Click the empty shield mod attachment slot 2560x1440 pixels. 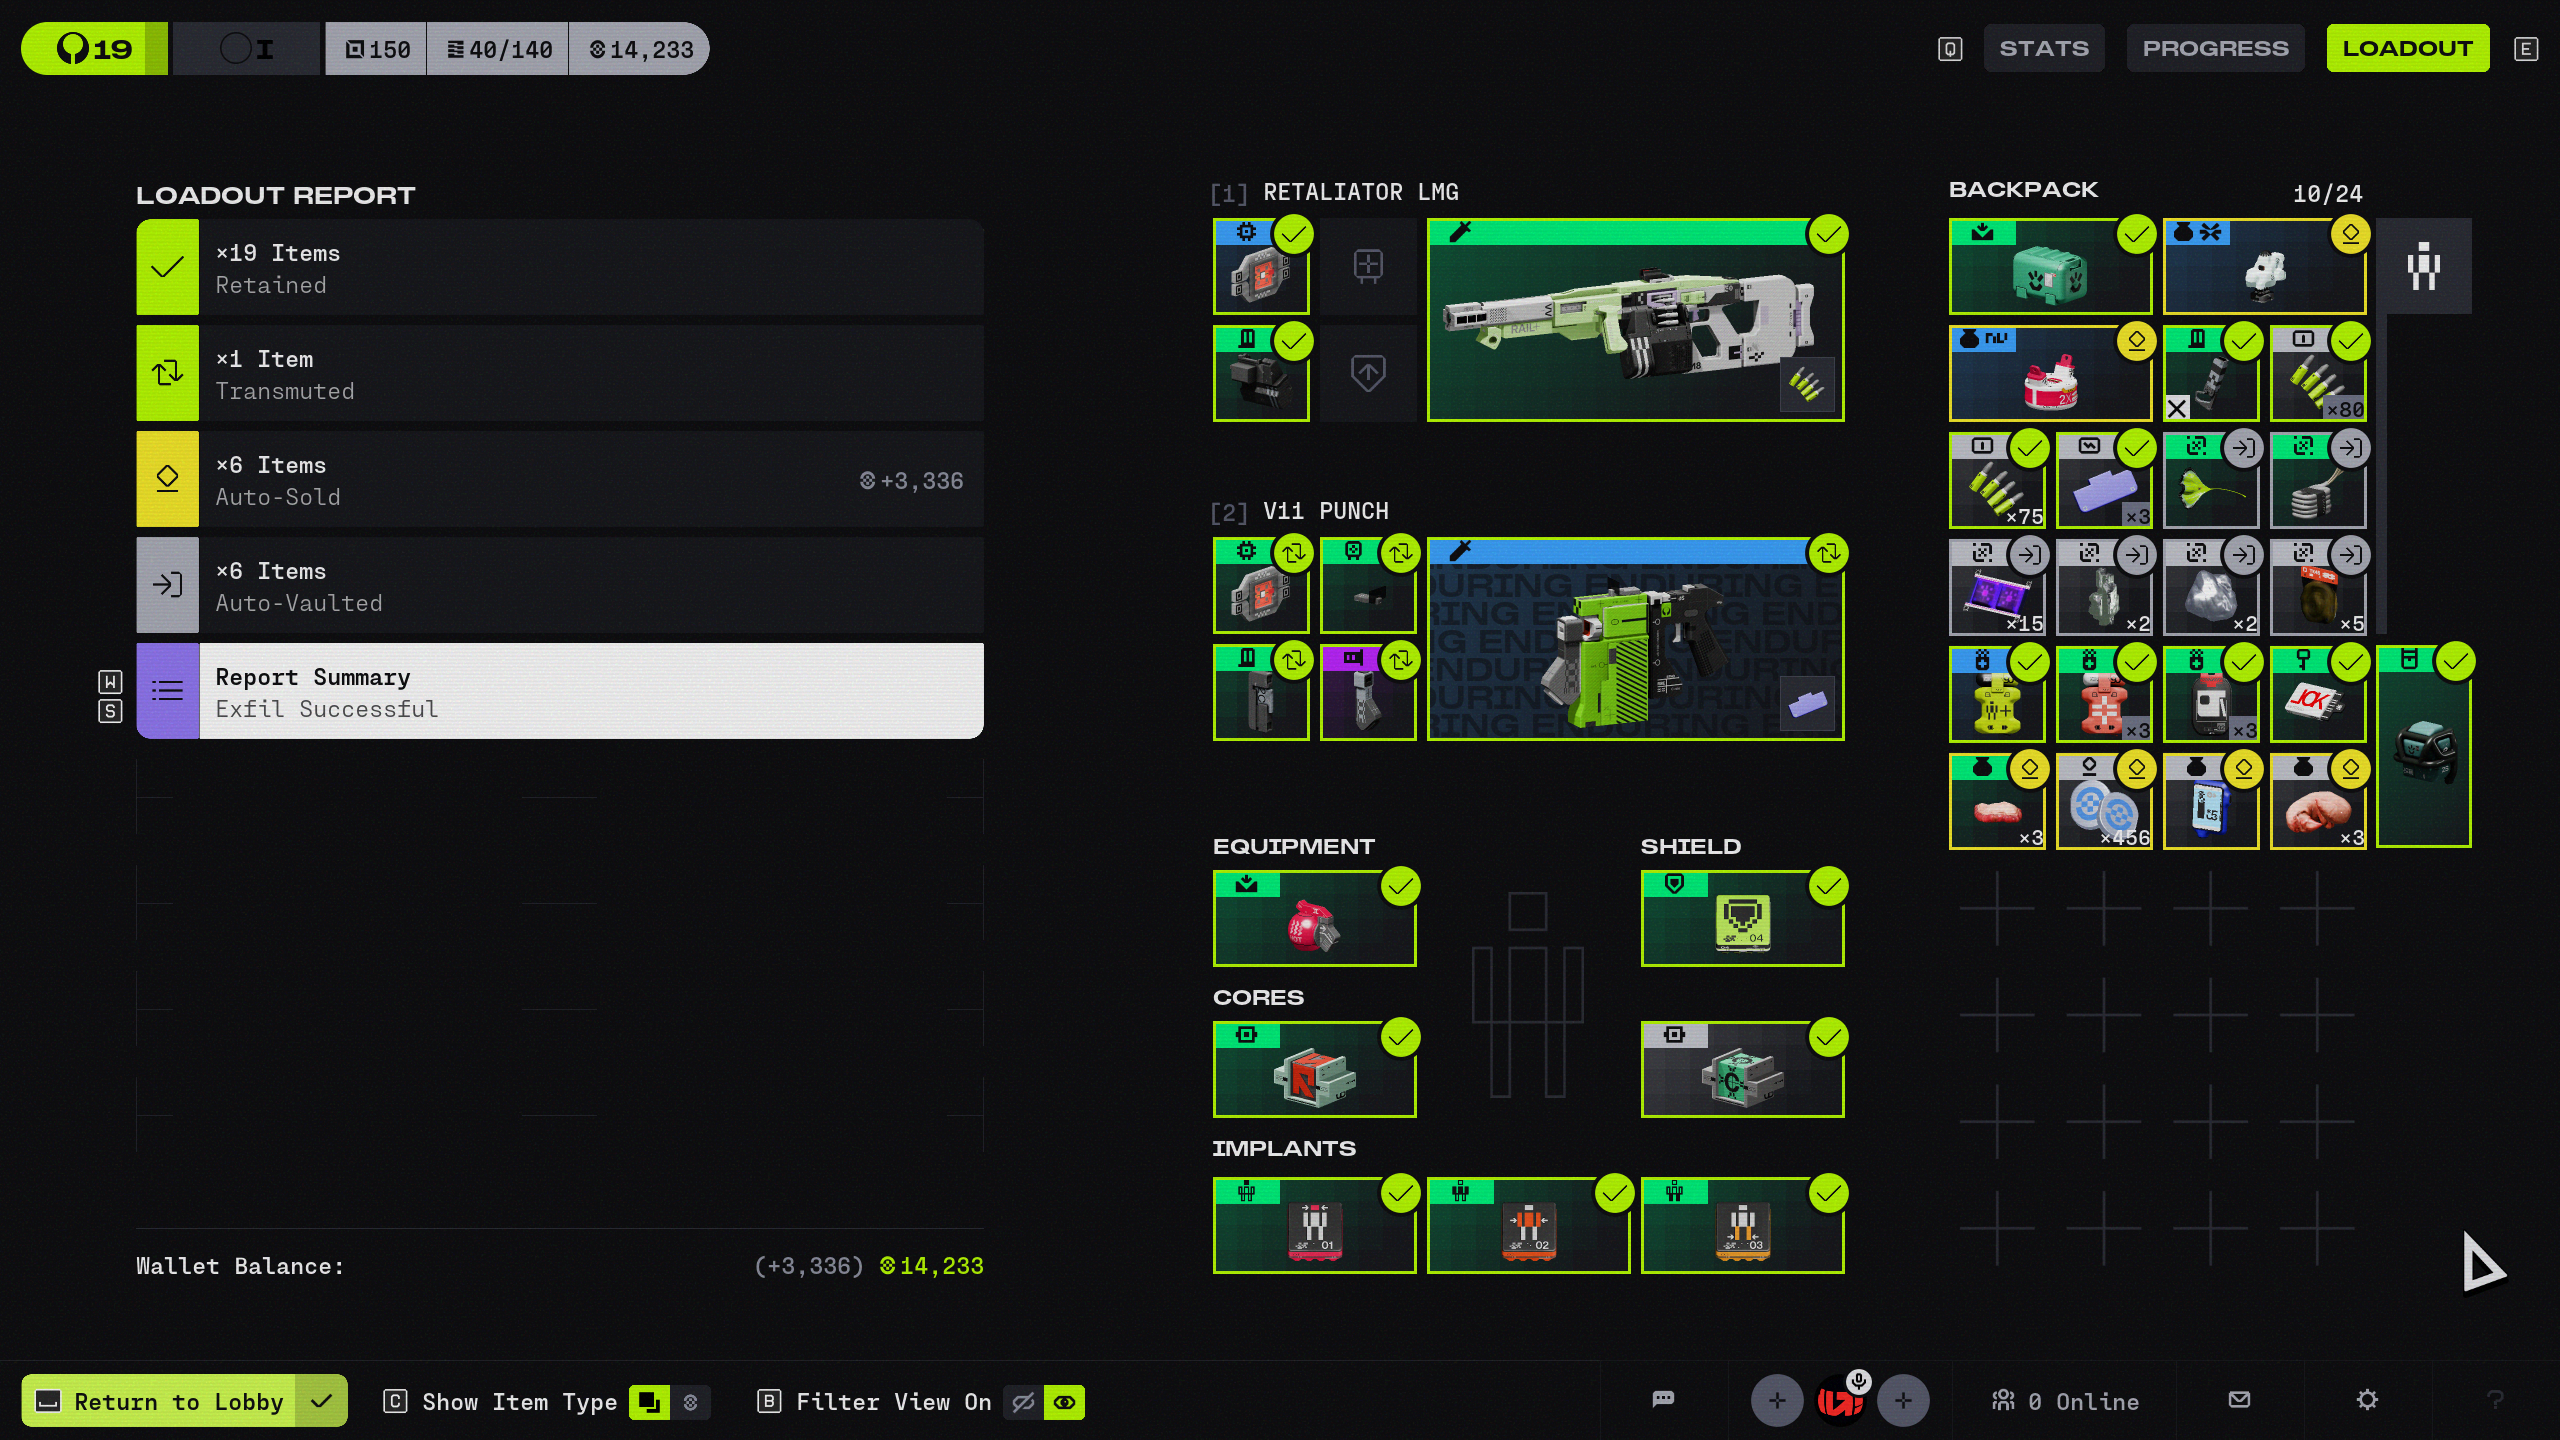tap(1368, 373)
